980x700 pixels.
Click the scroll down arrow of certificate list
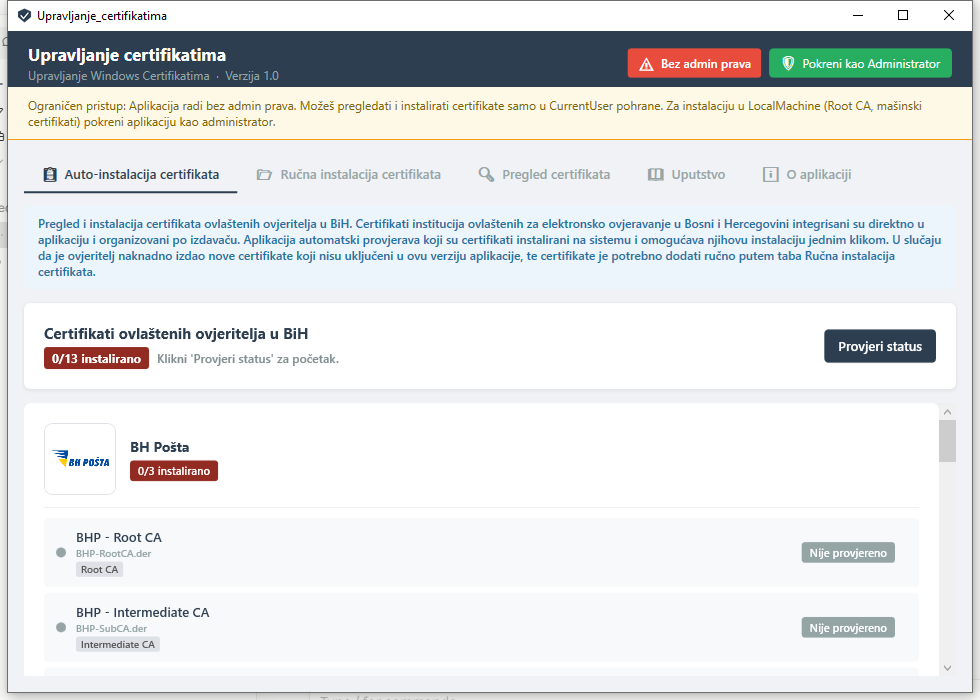[x=948, y=668]
